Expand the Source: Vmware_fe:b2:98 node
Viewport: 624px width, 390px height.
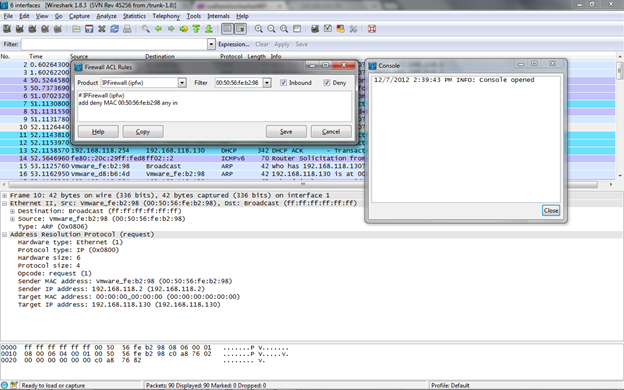12,219
